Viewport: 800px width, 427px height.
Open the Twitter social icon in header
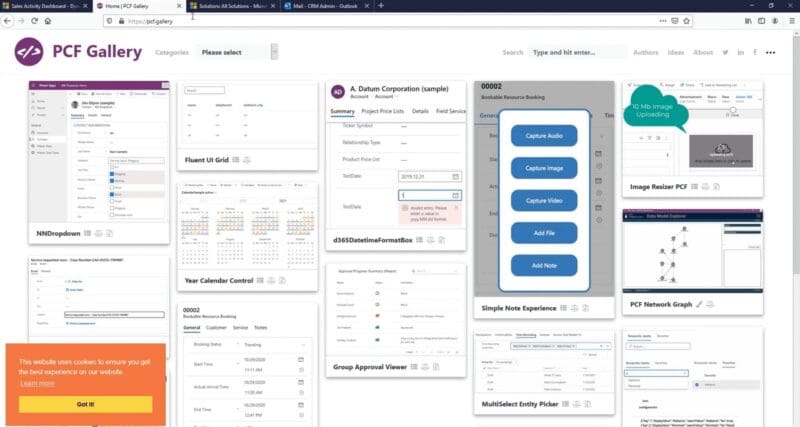[726, 52]
